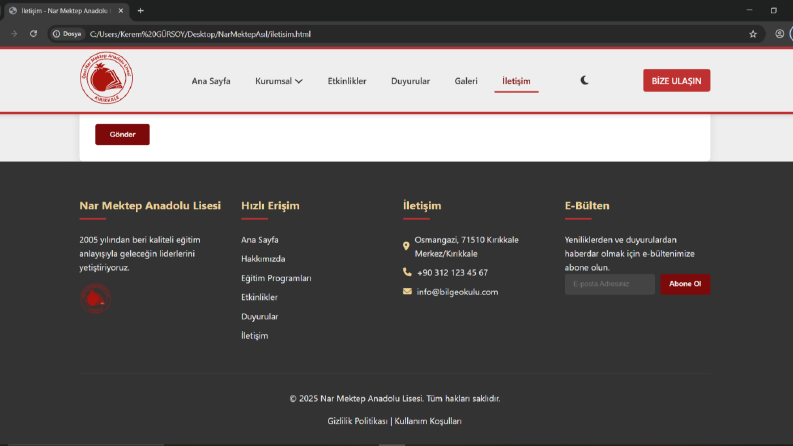The width and height of the screenshot is (793, 446).
Task: Submit the form with Gönder button
Action: pyautogui.click(x=122, y=135)
